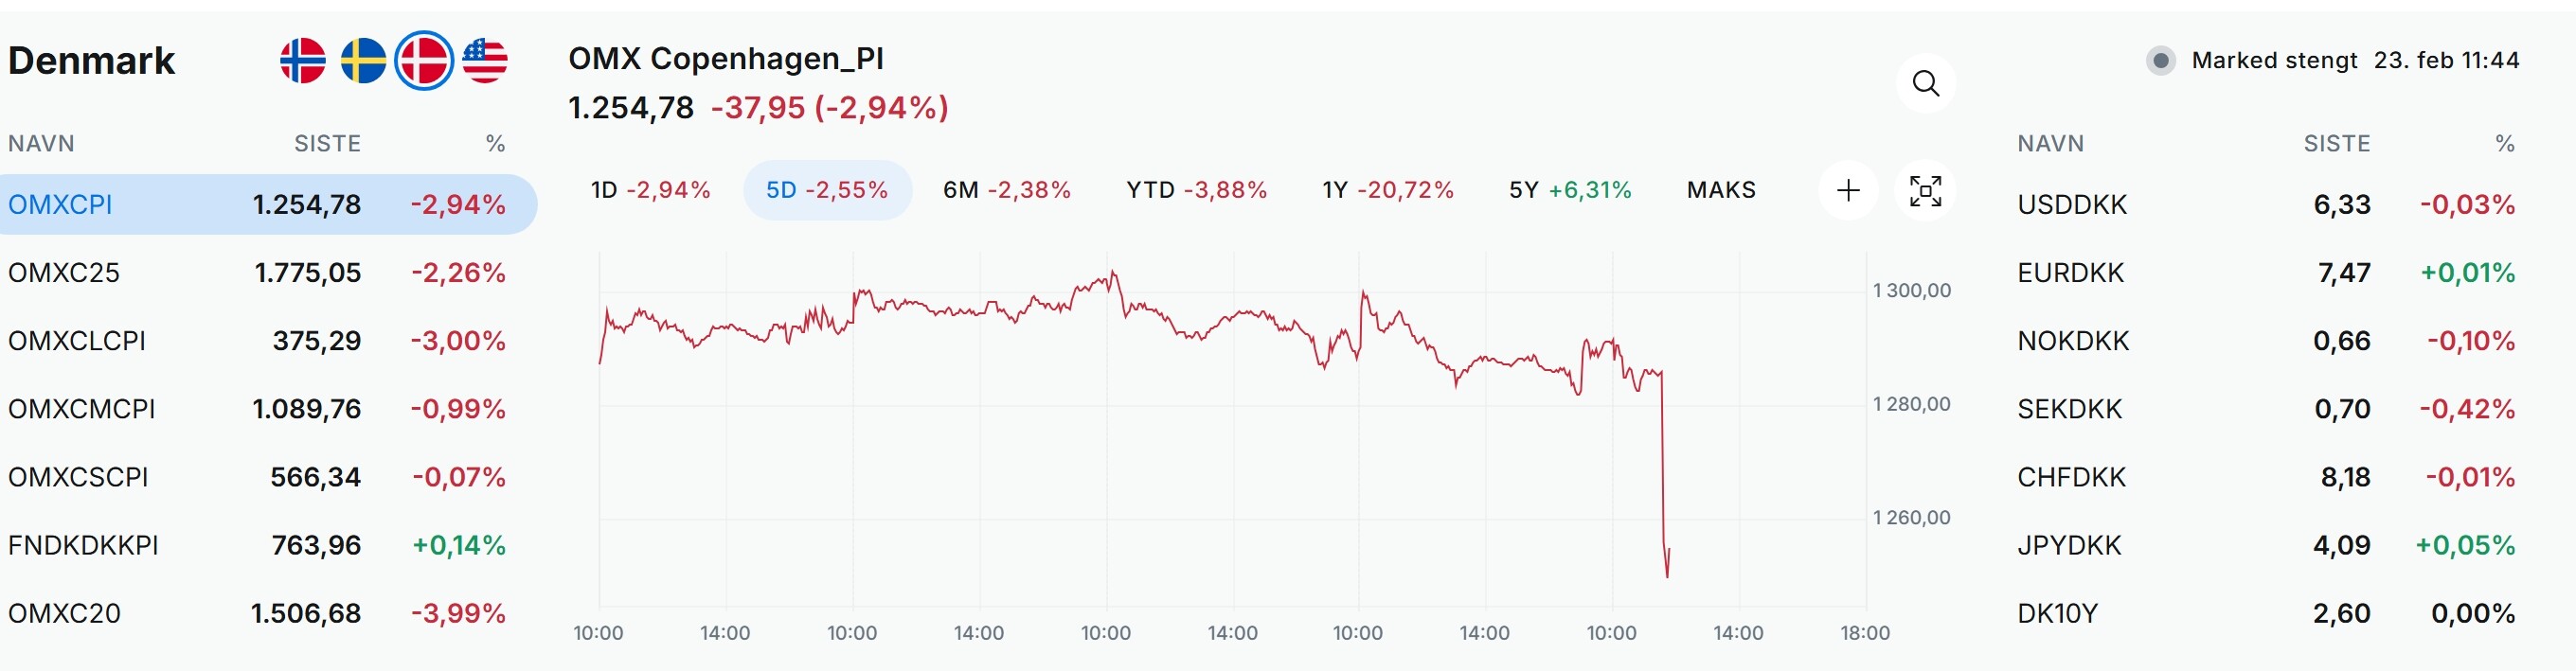Switch chart to 6M period
The image size is (2576, 671).
(x=1006, y=190)
